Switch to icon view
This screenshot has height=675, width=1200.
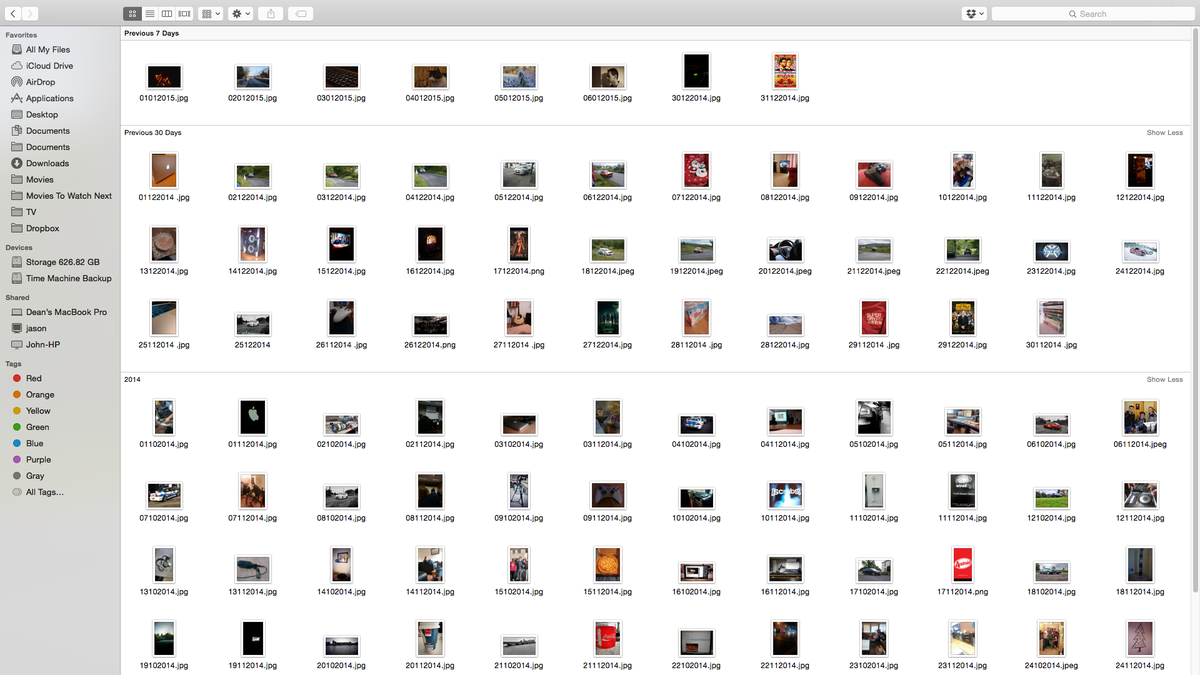pyautogui.click(x=132, y=14)
